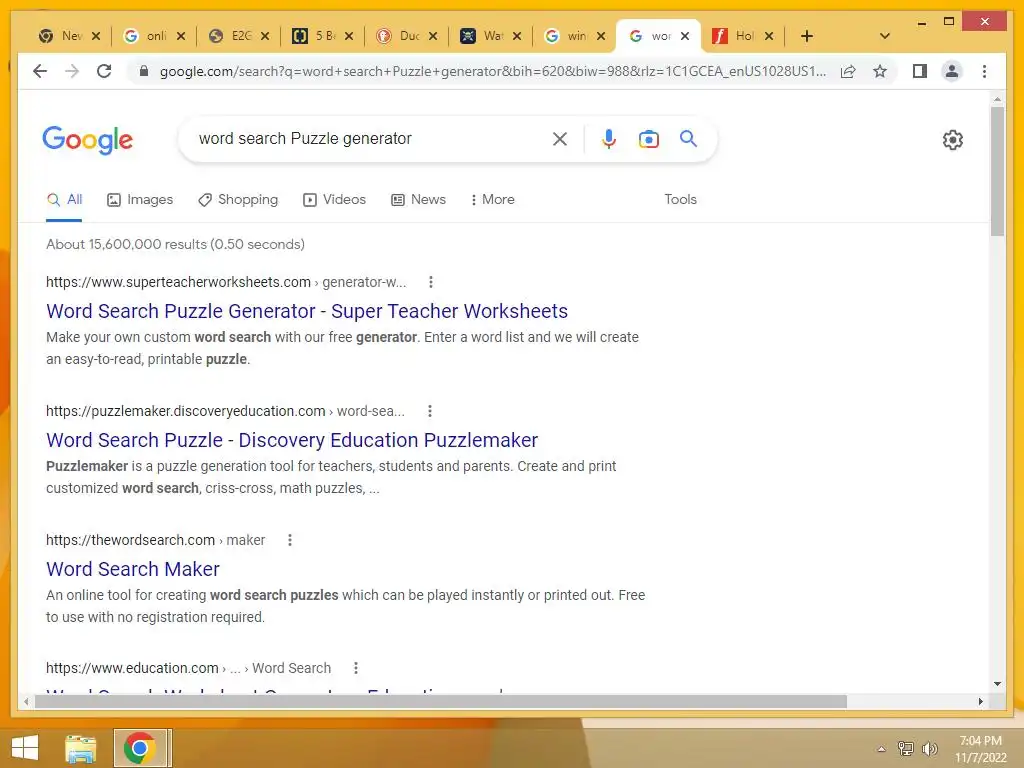Open options for the thewordsearch.com result
1024x768 pixels.
[290, 540]
